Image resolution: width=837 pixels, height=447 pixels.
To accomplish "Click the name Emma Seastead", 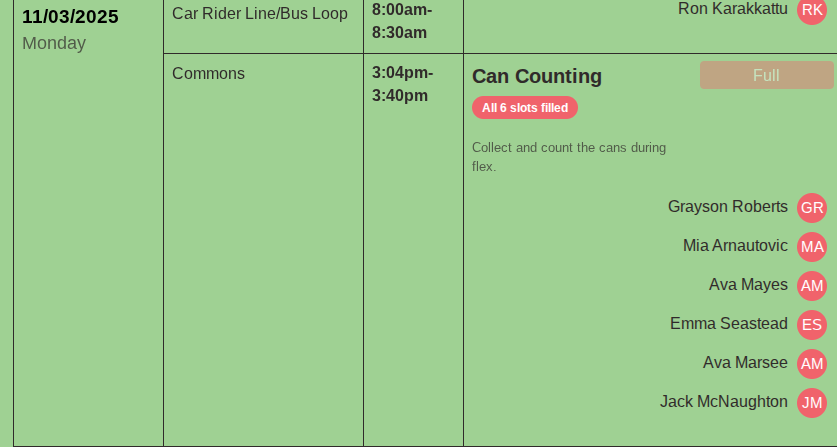I will (x=729, y=324).
